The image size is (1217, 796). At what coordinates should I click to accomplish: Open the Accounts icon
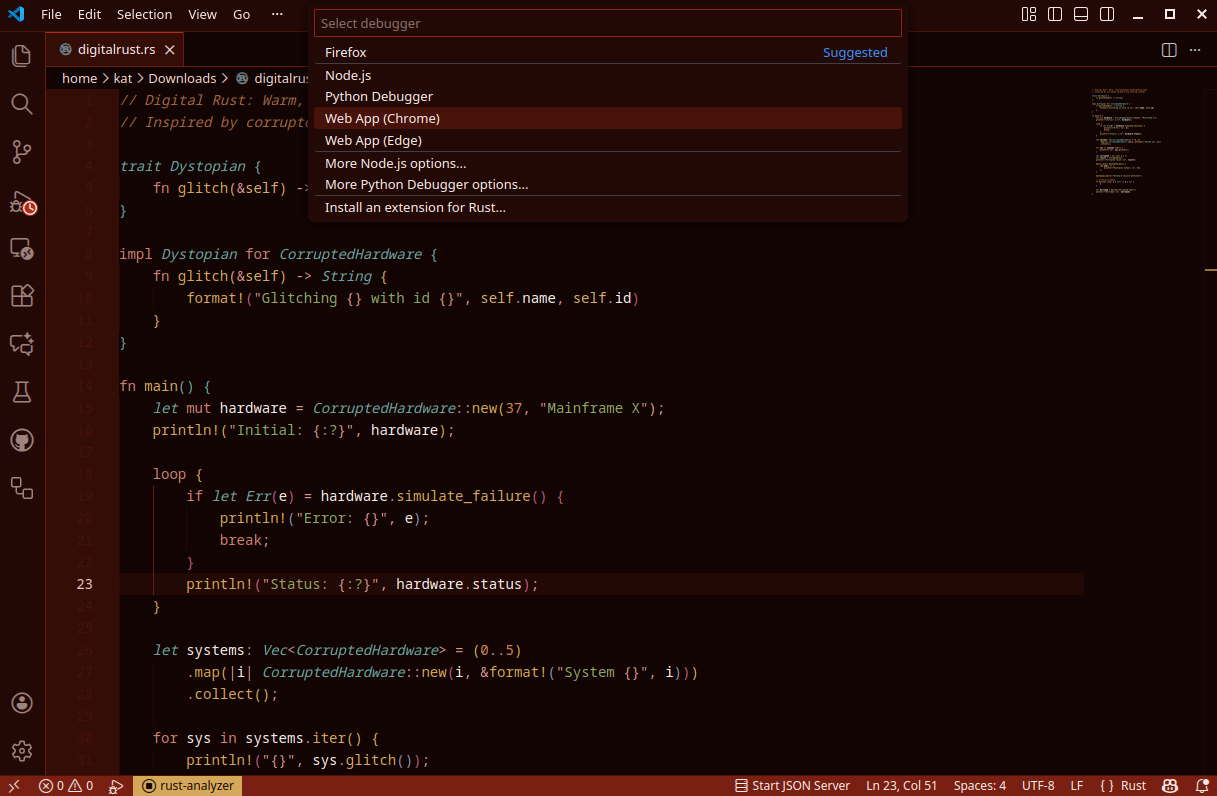coord(22,703)
